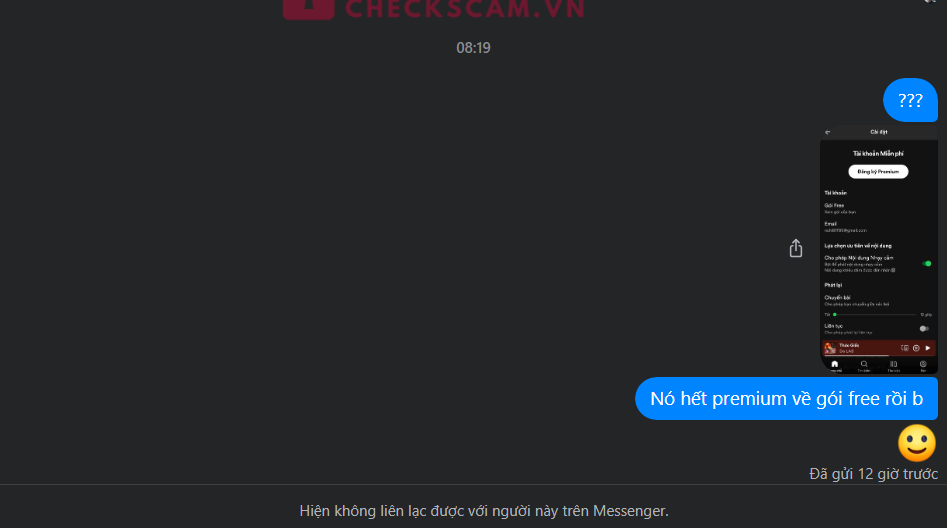Image resolution: width=947 pixels, height=528 pixels.
Task: Toggle the sensitive content (Nội dung Nhạy cảm) switch
Action: (x=926, y=263)
